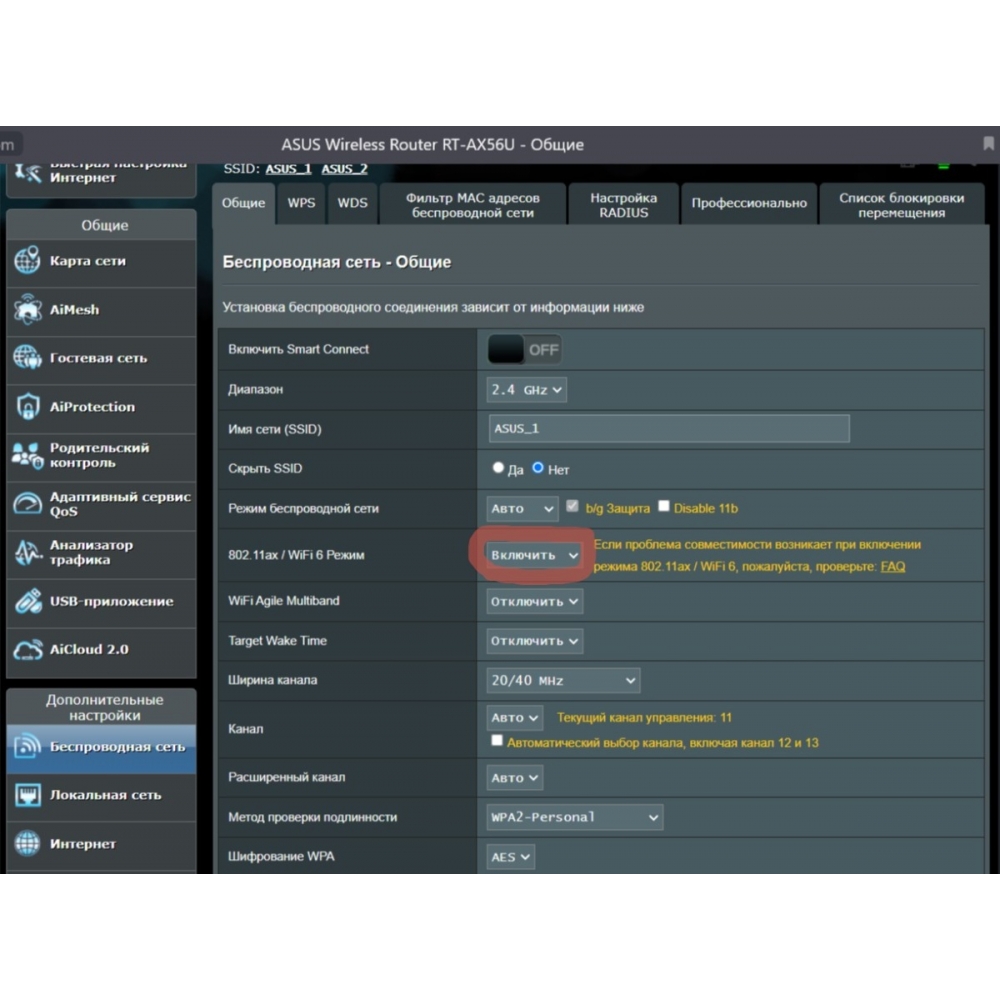Switch to the WPS tab
Screen dimensions: 1000x1000
pyautogui.click(x=301, y=203)
